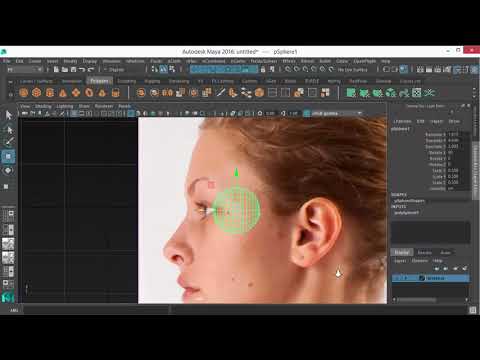This screenshot has width=480, height=360.
Task: Toggle the highlighted viewport toolbar icon beside sRGB gamma
Action: tap(307, 113)
